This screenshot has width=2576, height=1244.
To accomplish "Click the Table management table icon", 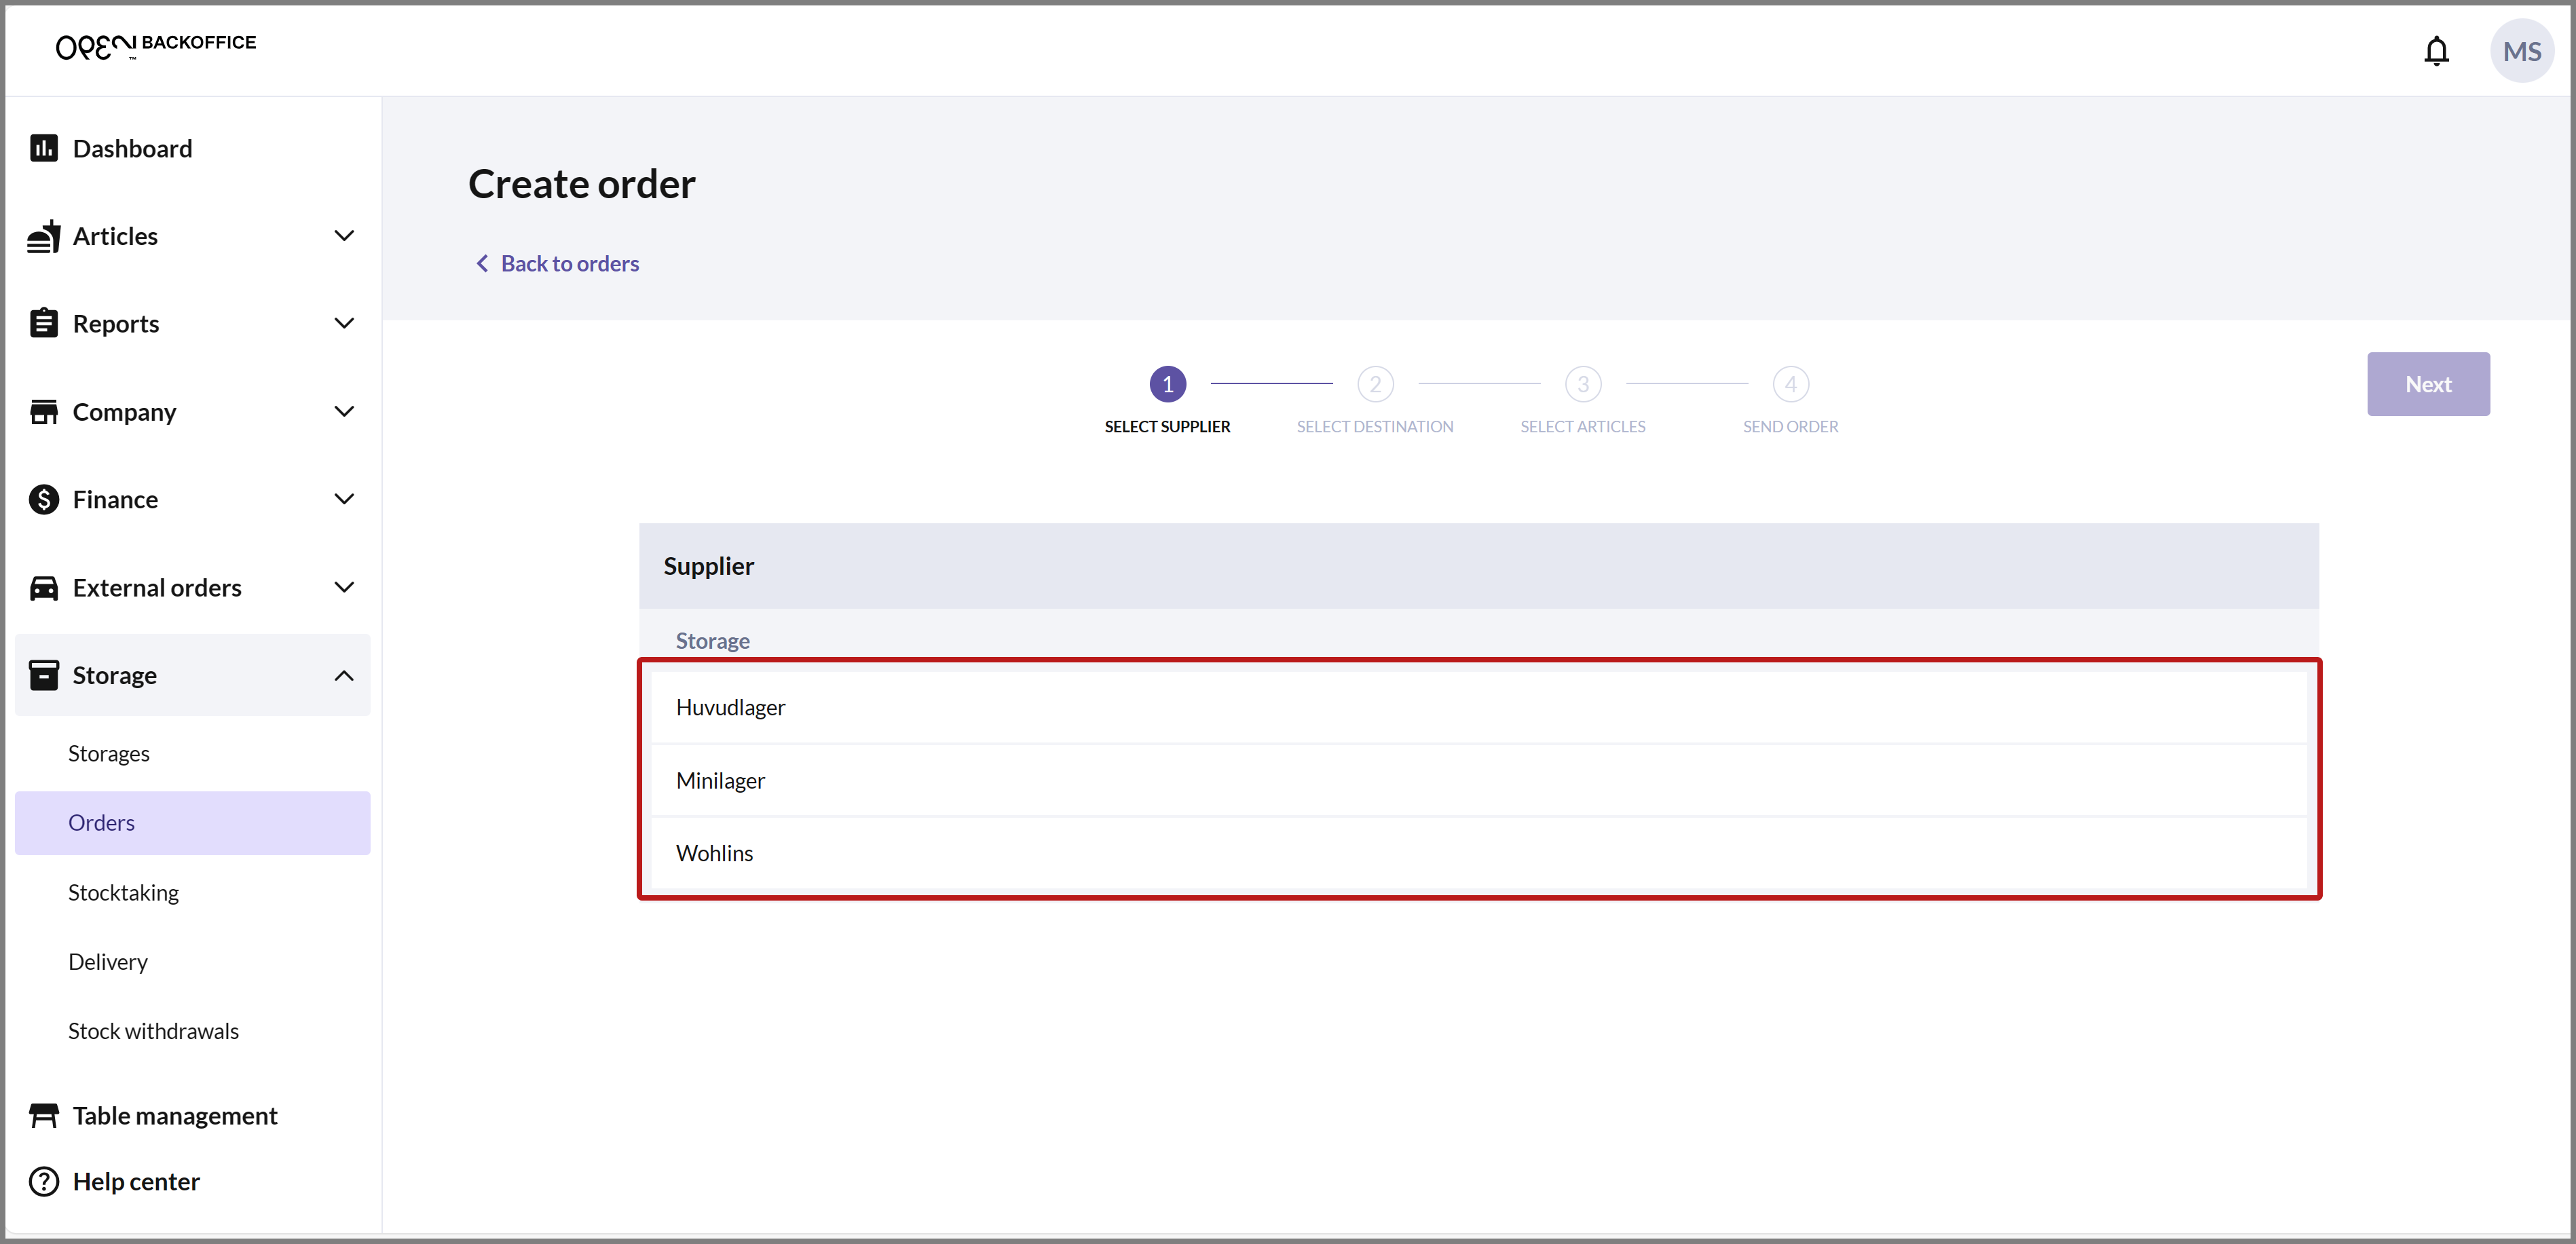I will pyautogui.click(x=44, y=1115).
